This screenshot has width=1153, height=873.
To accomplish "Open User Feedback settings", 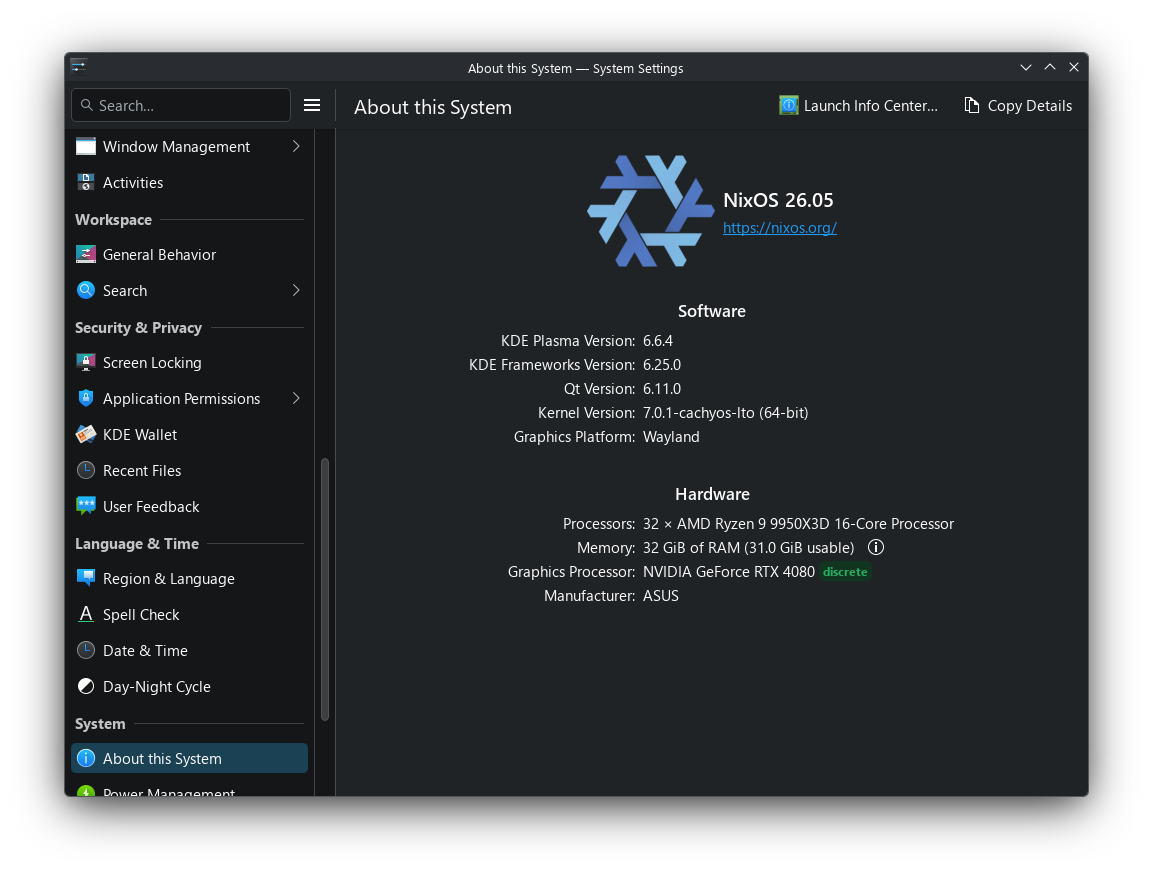I will pos(189,507).
